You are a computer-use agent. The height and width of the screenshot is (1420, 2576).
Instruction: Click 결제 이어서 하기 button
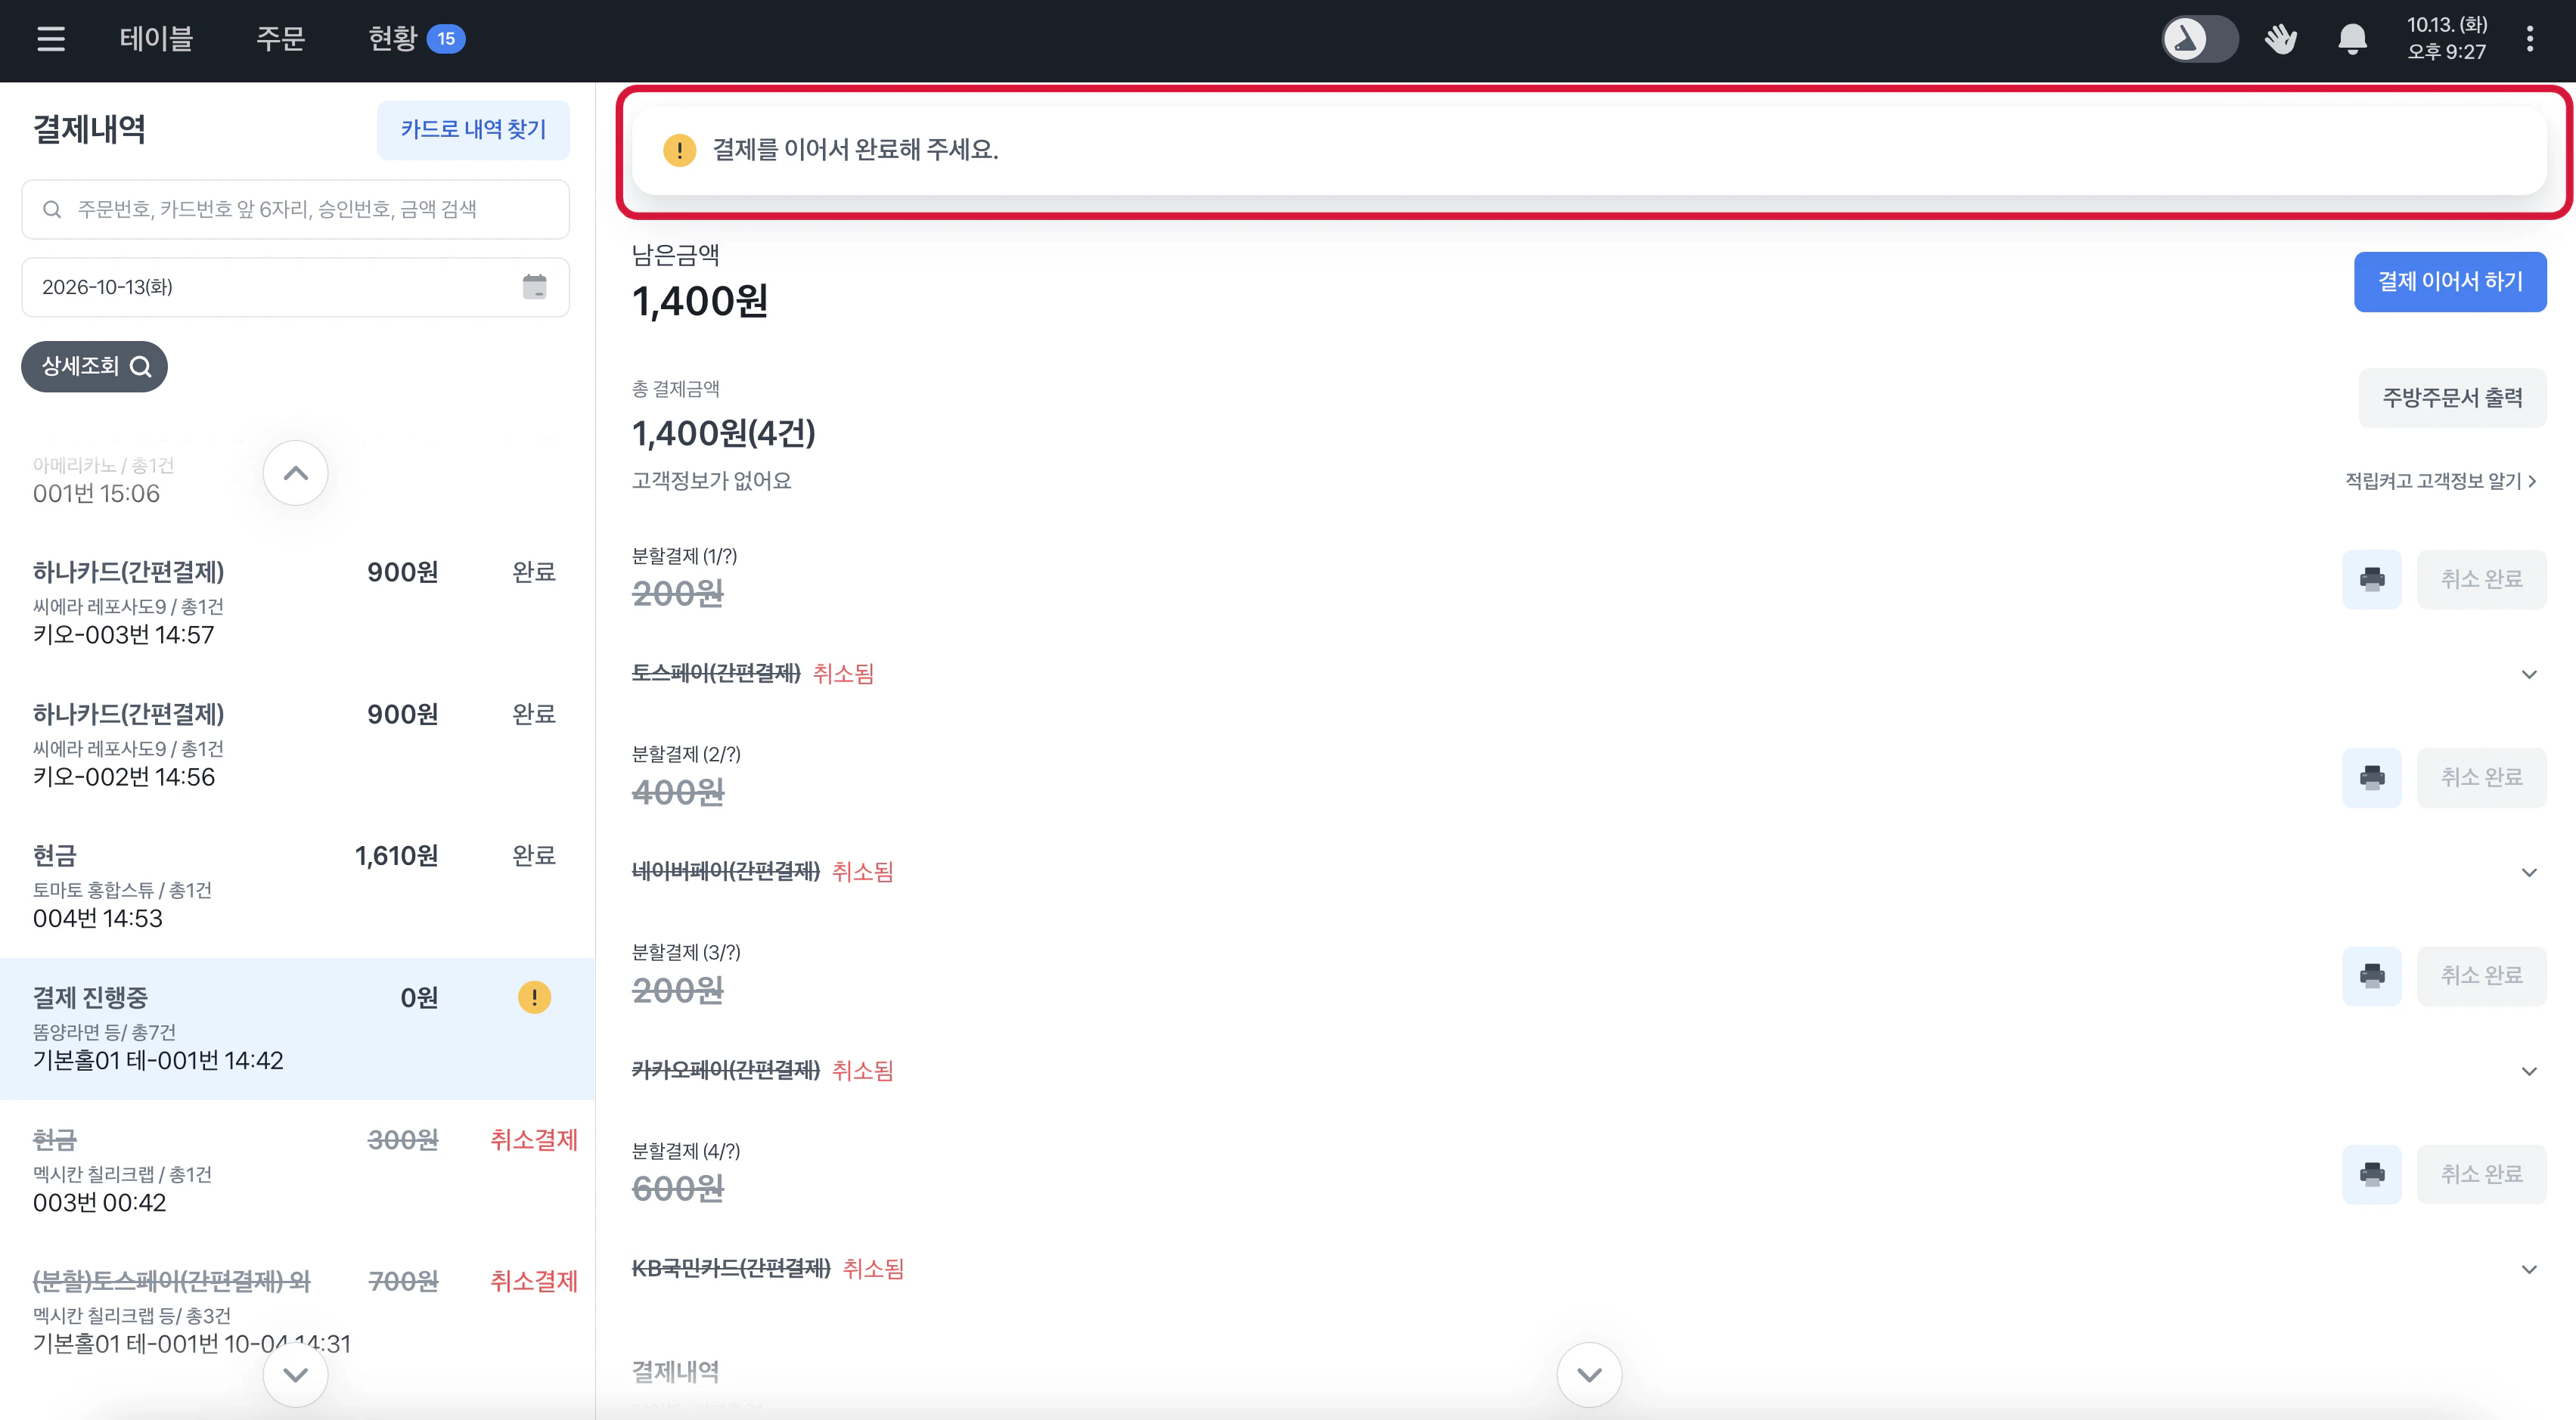coord(2450,282)
